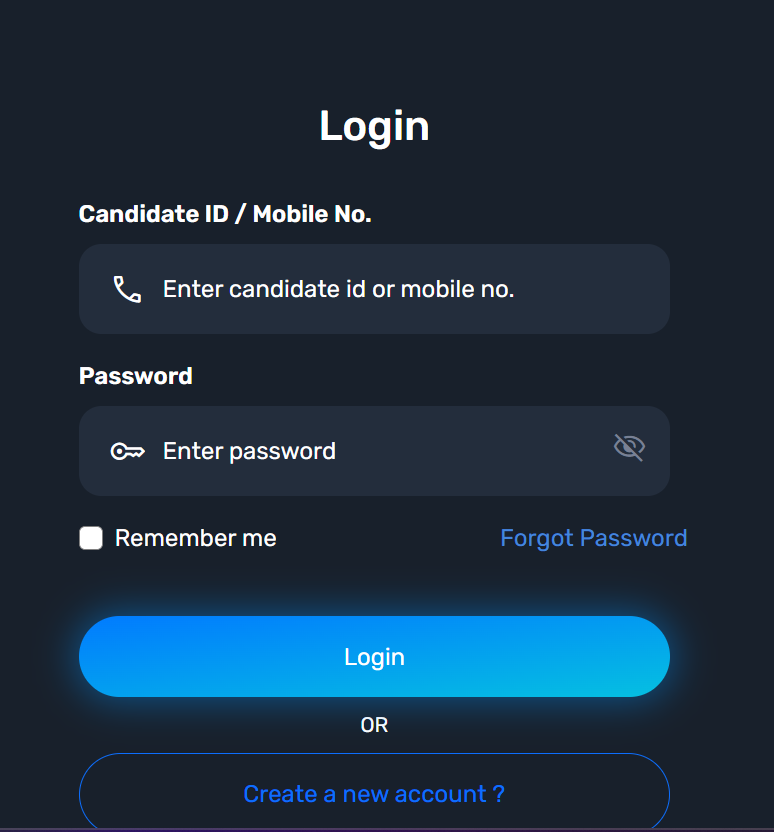Screen dimensions: 774x832
Task: Click the Password field label
Action: pyautogui.click(x=136, y=376)
